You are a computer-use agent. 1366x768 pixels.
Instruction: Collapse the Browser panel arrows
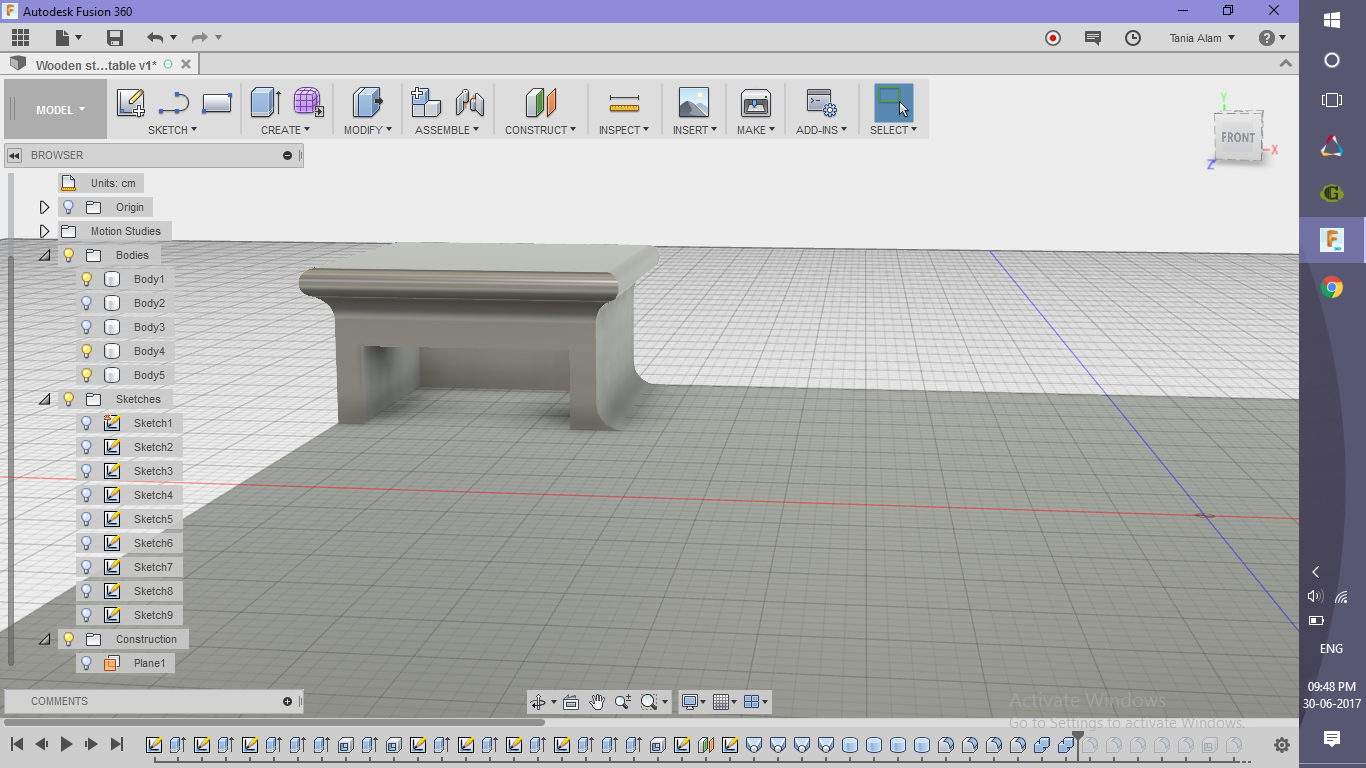[x=14, y=155]
